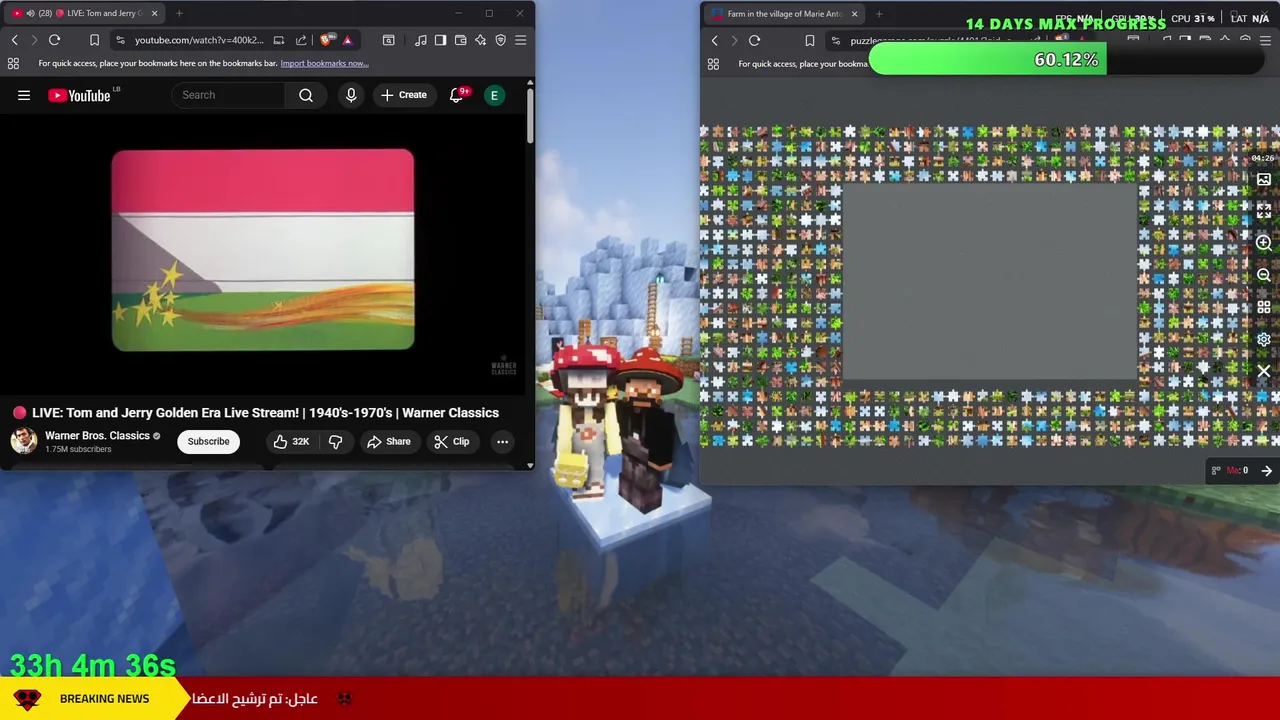
Task: Open YouTube notifications bell
Action: 457,95
